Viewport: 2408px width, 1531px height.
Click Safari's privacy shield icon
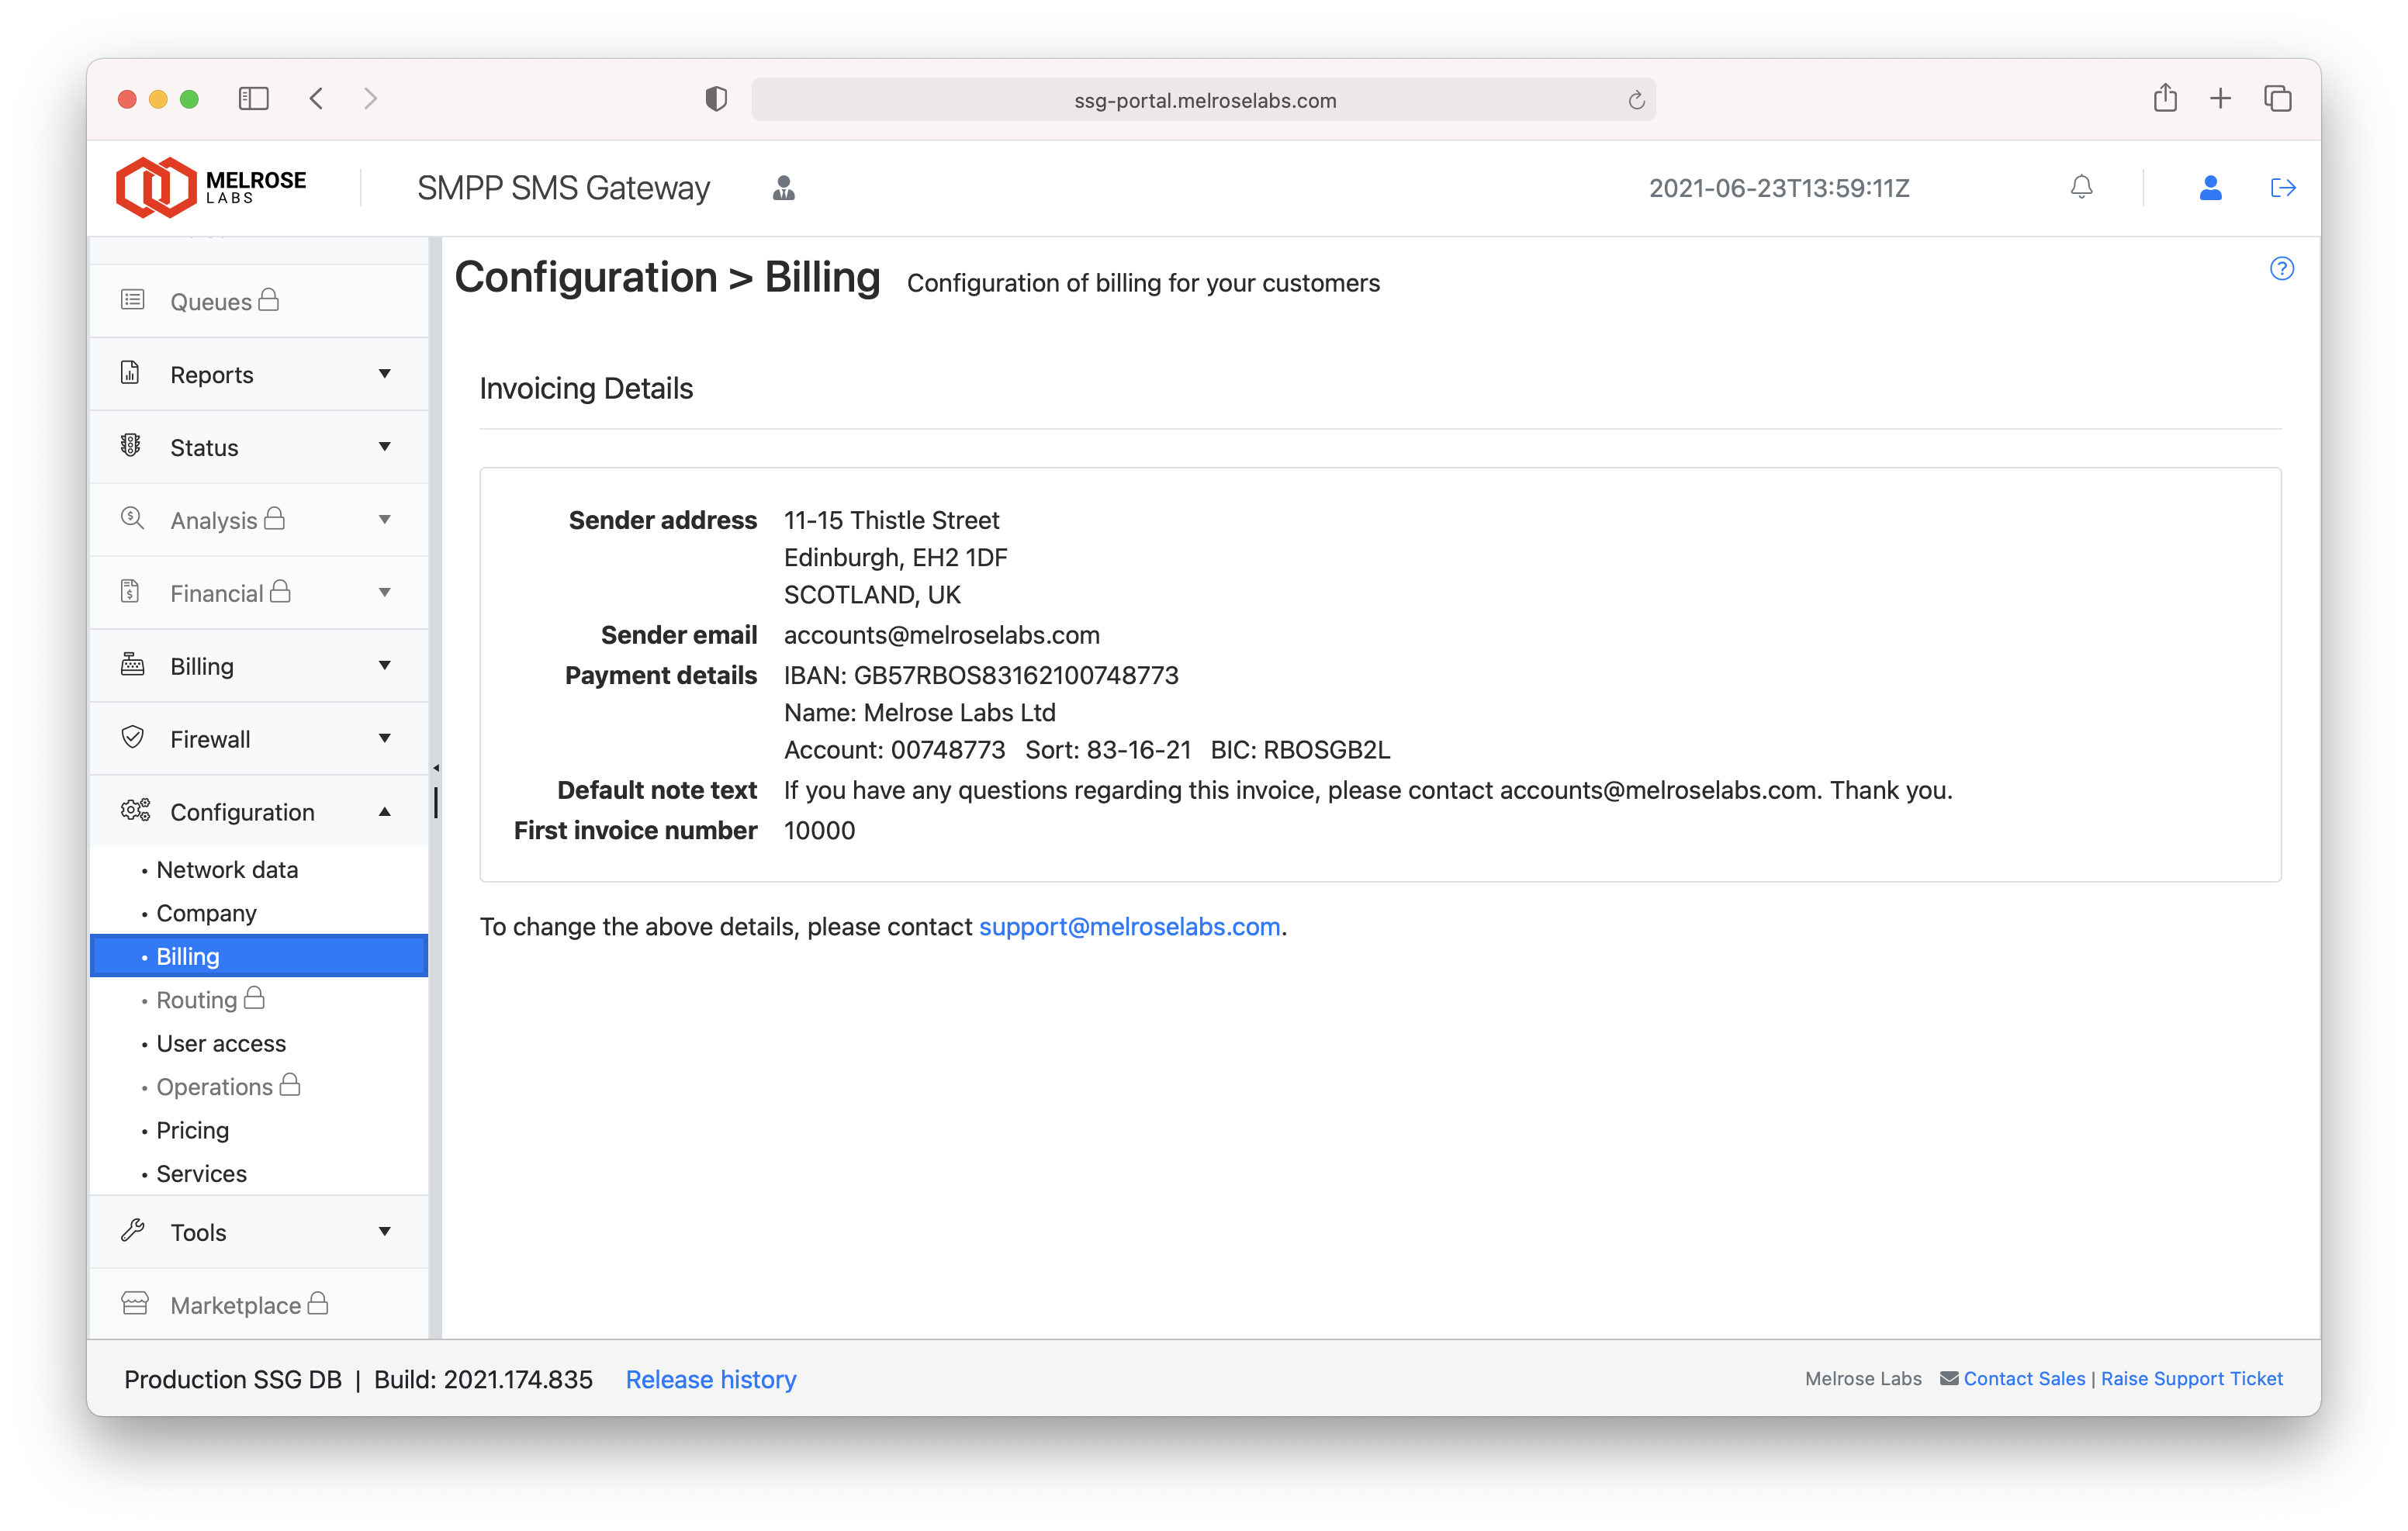(x=715, y=99)
